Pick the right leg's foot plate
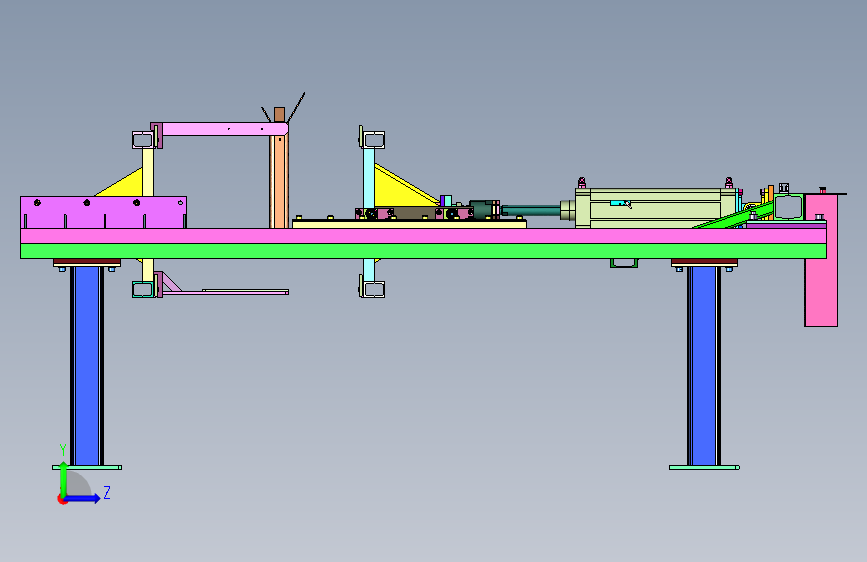The image size is (867, 562). click(704, 467)
